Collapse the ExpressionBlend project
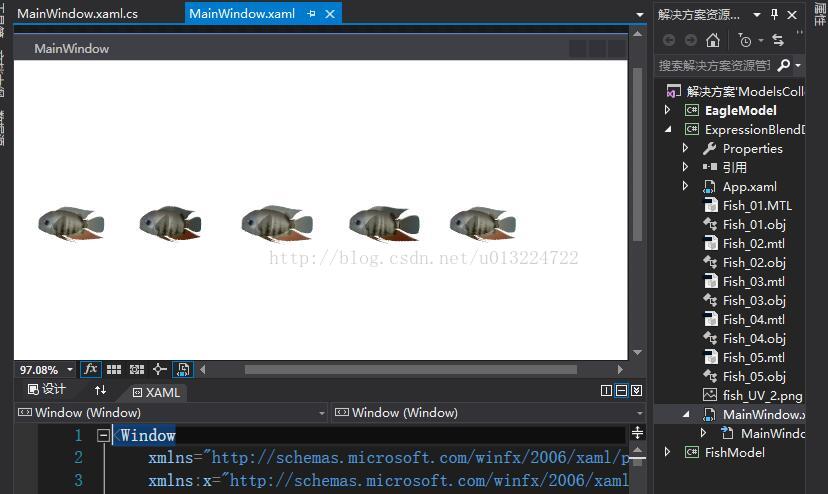 668,129
